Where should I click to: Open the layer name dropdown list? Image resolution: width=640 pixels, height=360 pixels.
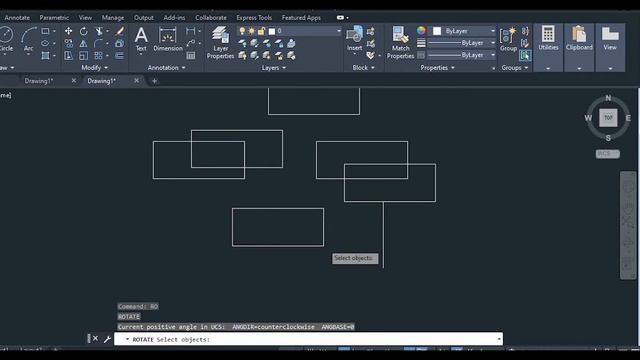tap(338, 31)
